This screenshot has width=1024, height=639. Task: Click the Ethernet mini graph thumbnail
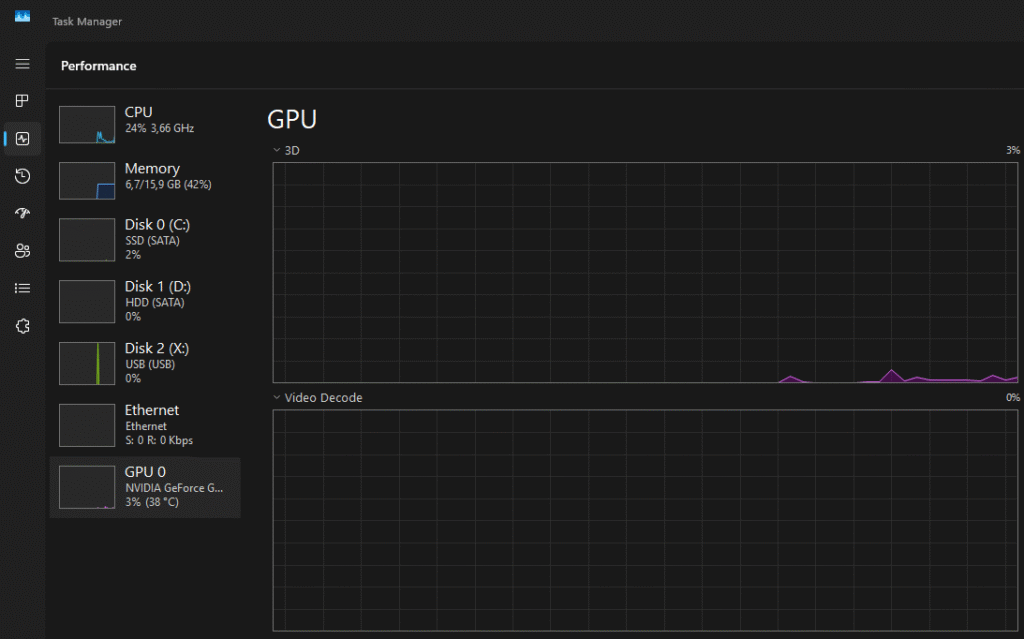click(87, 425)
